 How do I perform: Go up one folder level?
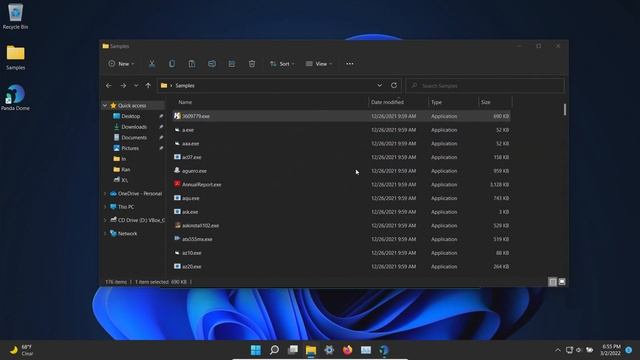[148, 85]
